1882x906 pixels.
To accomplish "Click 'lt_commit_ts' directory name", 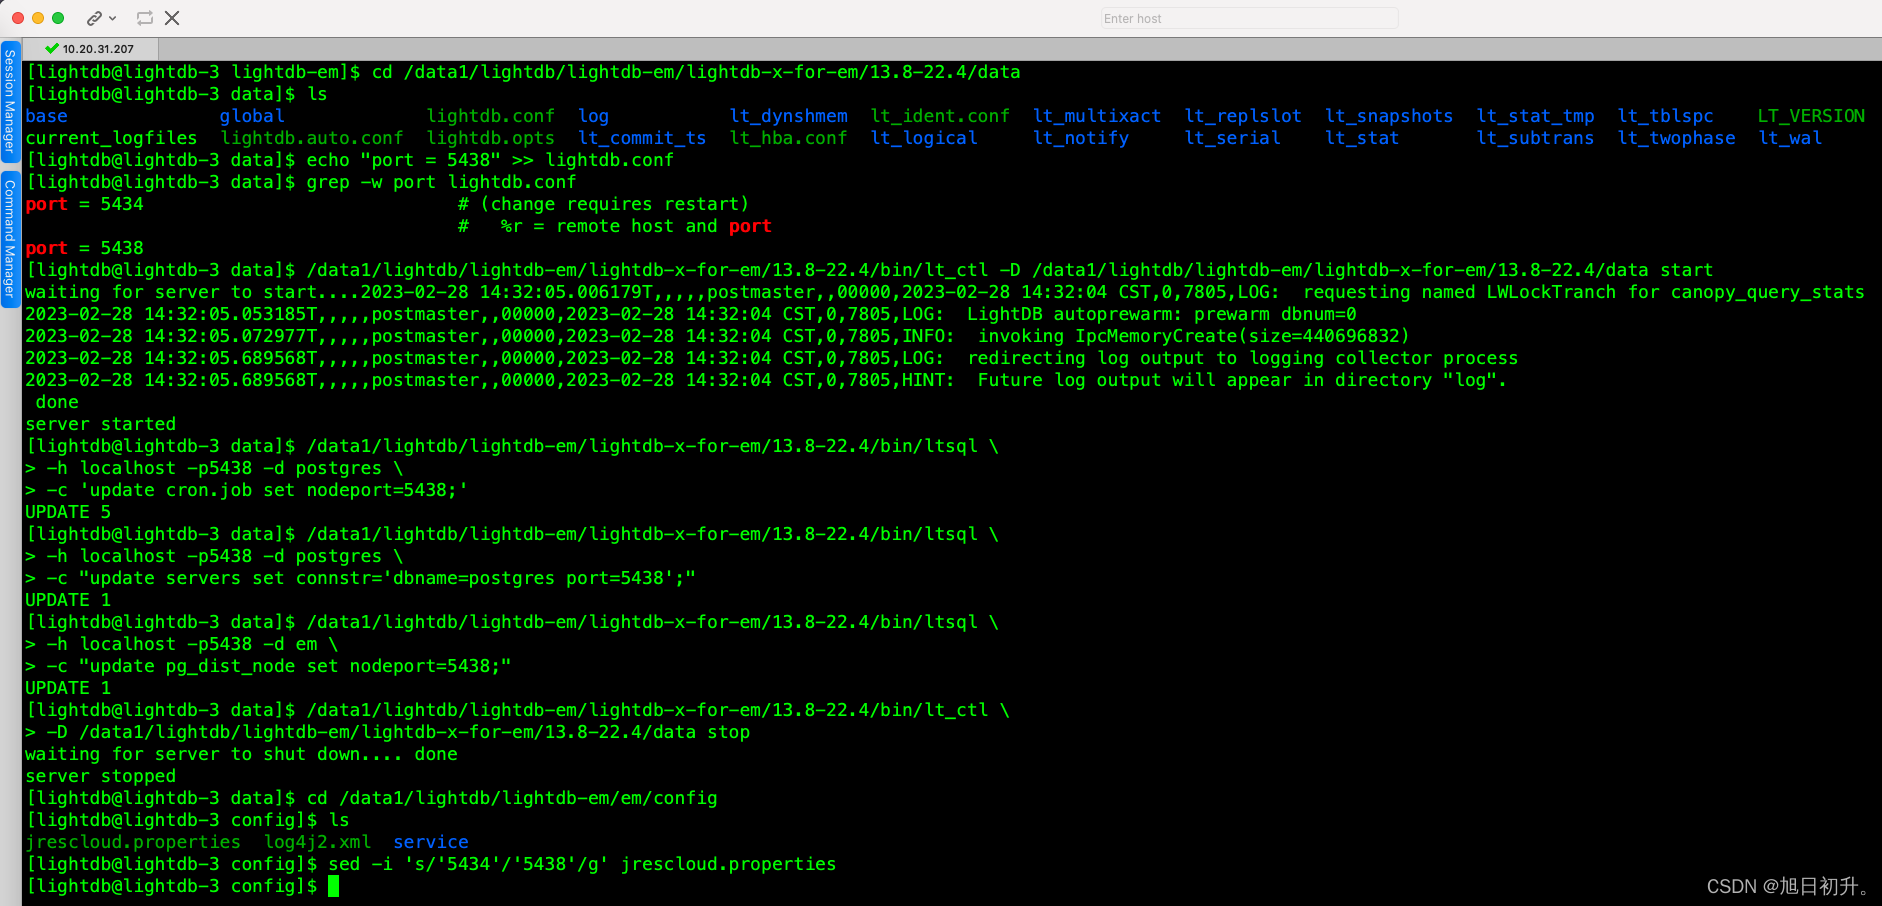I will [x=642, y=138].
